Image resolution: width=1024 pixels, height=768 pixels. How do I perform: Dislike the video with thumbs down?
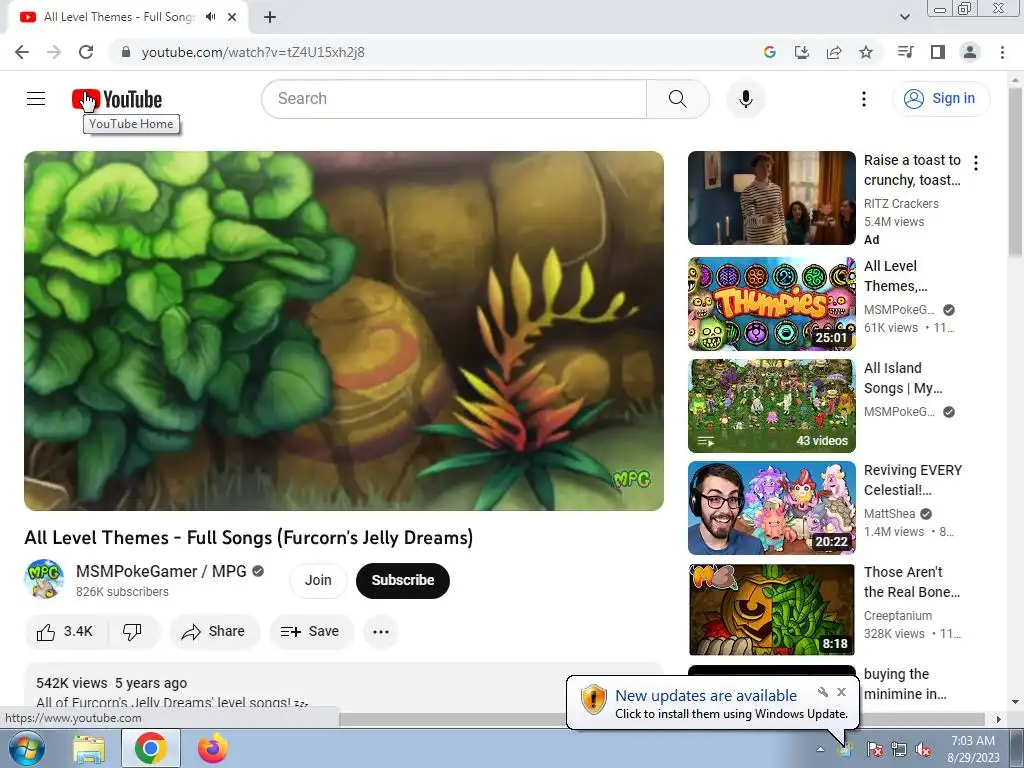[x=133, y=632]
